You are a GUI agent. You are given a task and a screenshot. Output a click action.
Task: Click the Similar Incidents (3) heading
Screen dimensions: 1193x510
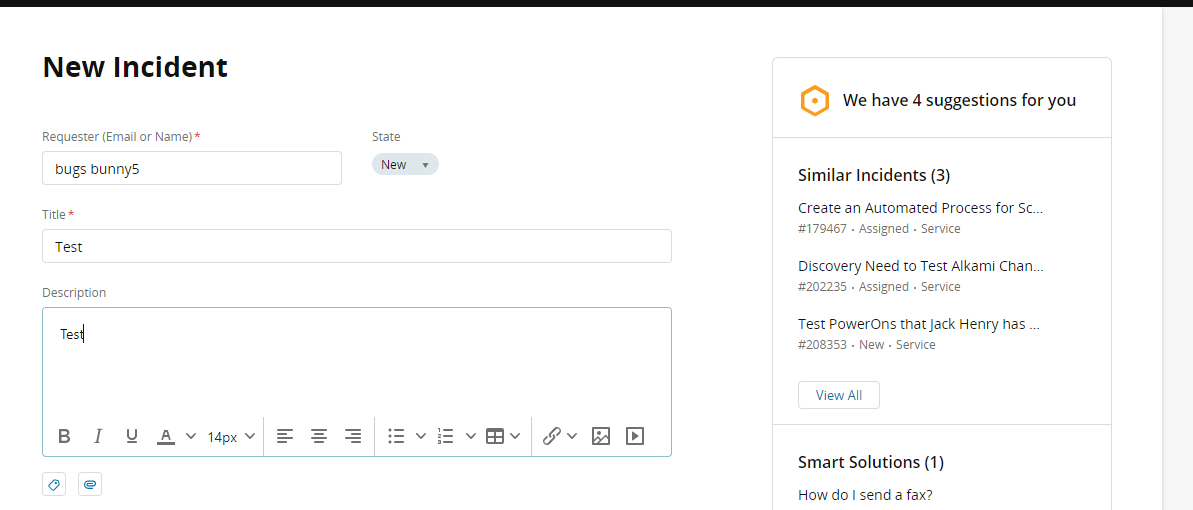pyautogui.click(x=874, y=175)
